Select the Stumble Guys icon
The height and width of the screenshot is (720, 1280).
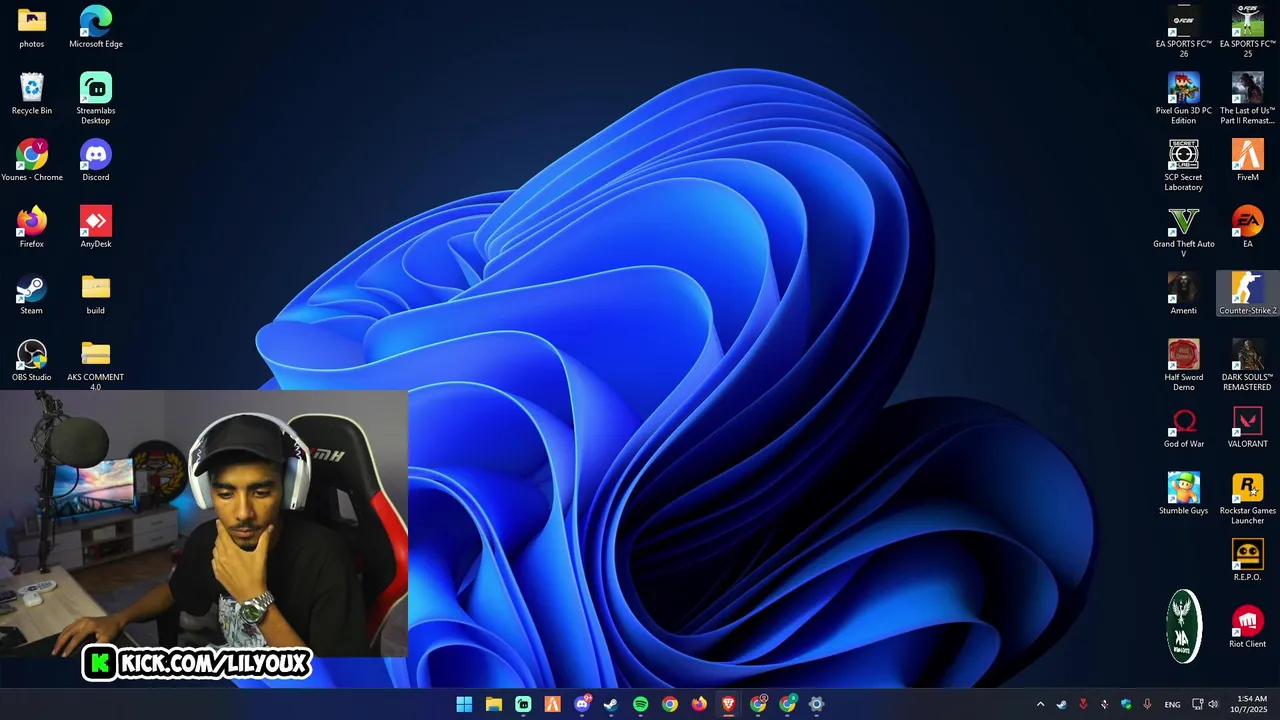(x=1184, y=494)
